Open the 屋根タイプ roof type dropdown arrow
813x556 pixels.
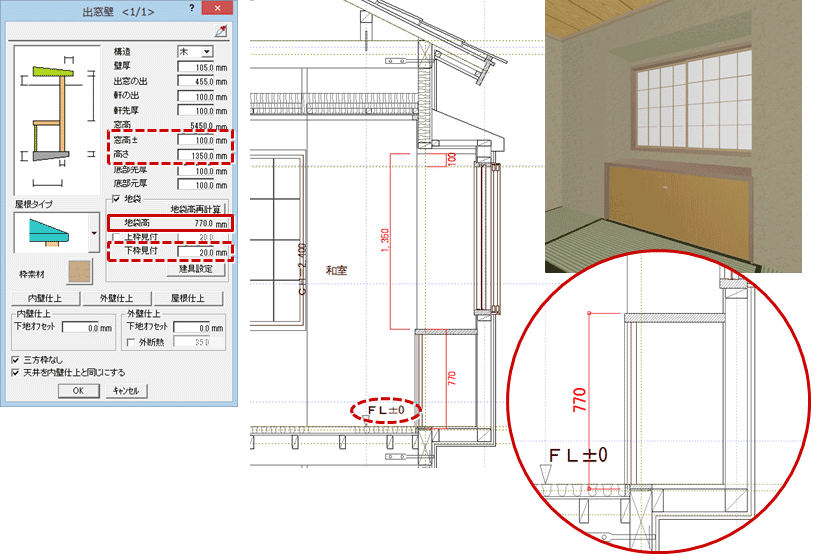point(94,233)
